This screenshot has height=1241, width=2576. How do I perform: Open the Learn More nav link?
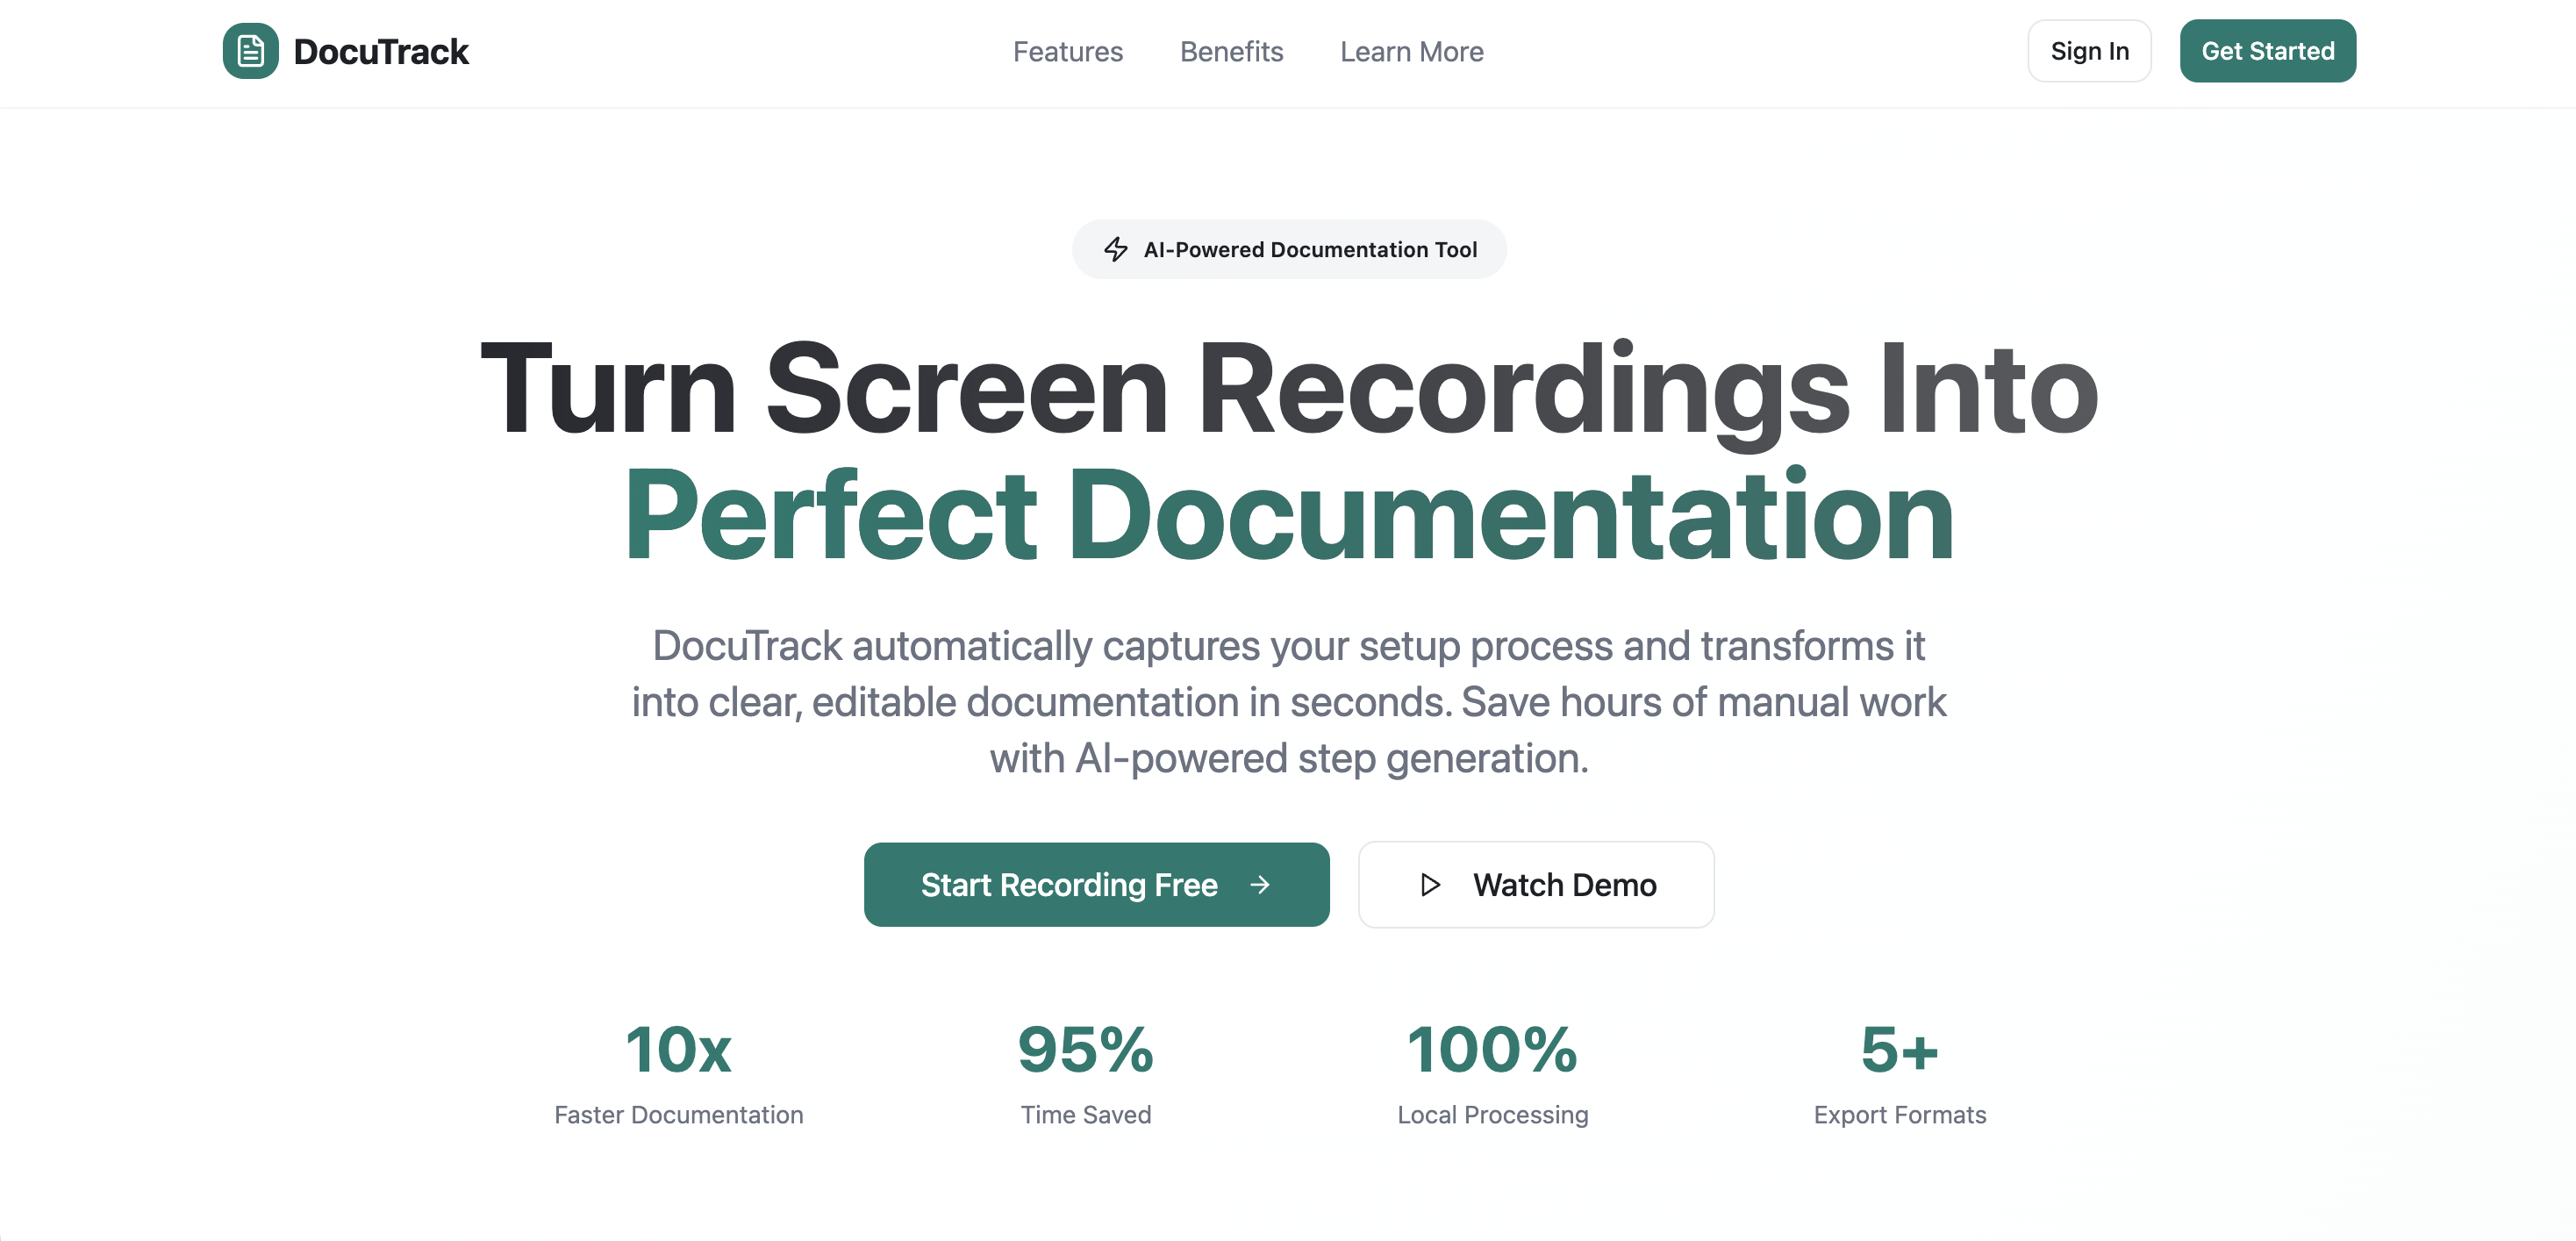tap(1411, 52)
